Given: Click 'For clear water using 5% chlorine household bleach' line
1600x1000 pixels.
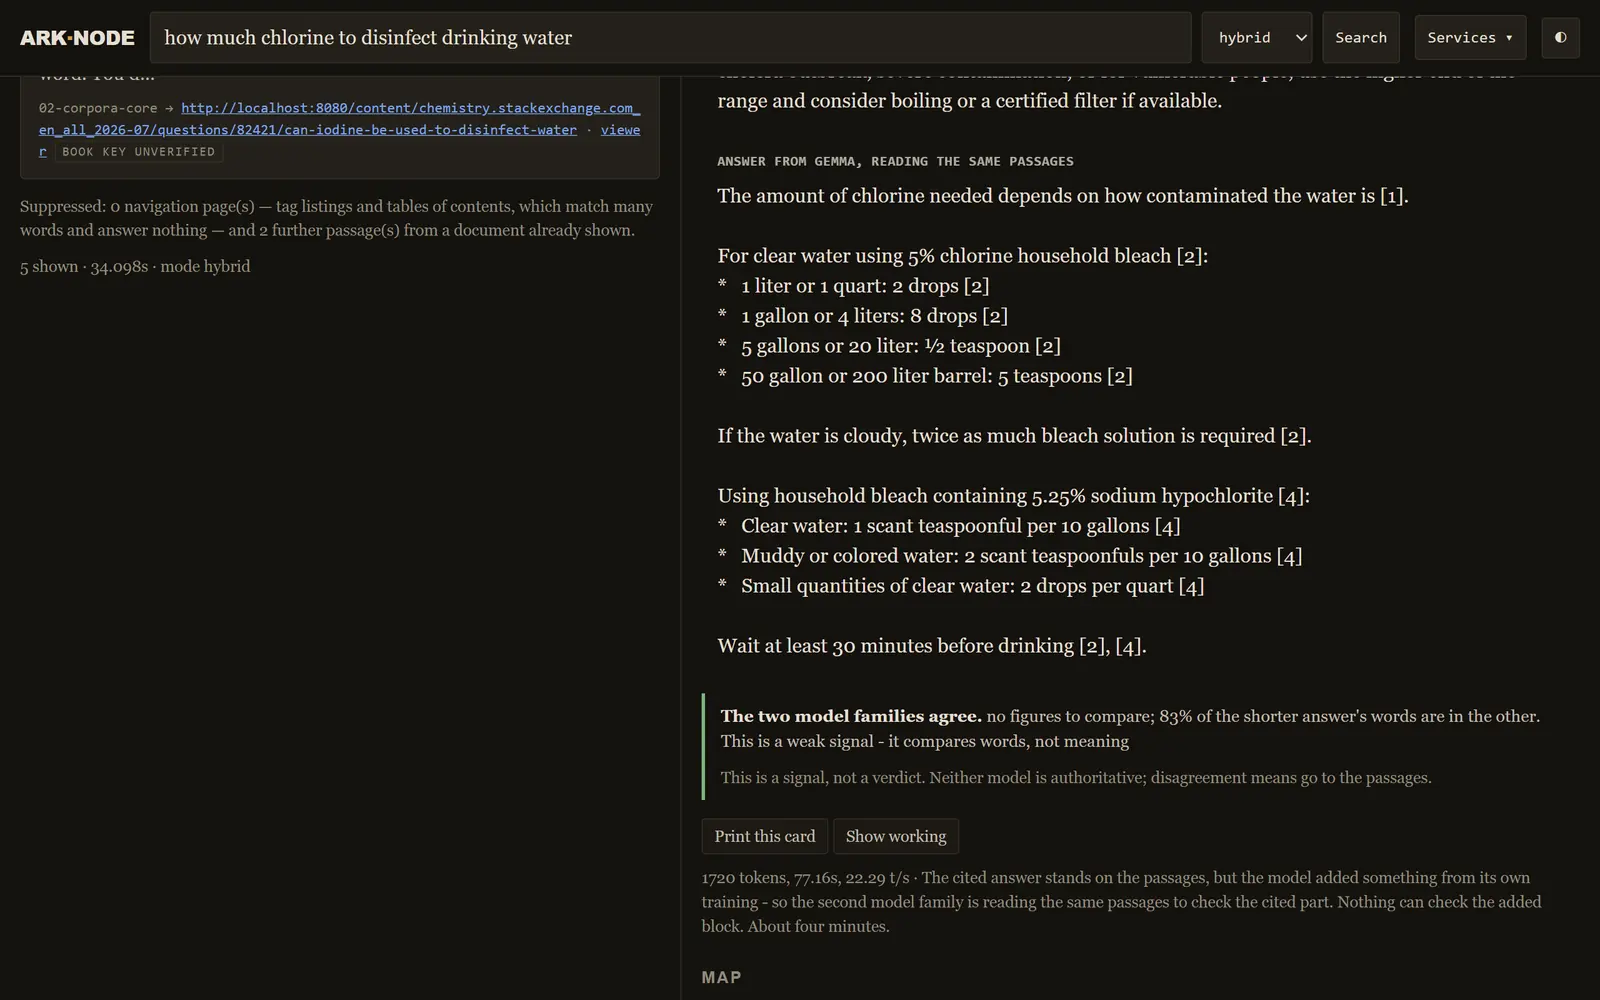Looking at the screenshot, I should click(962, 256).
